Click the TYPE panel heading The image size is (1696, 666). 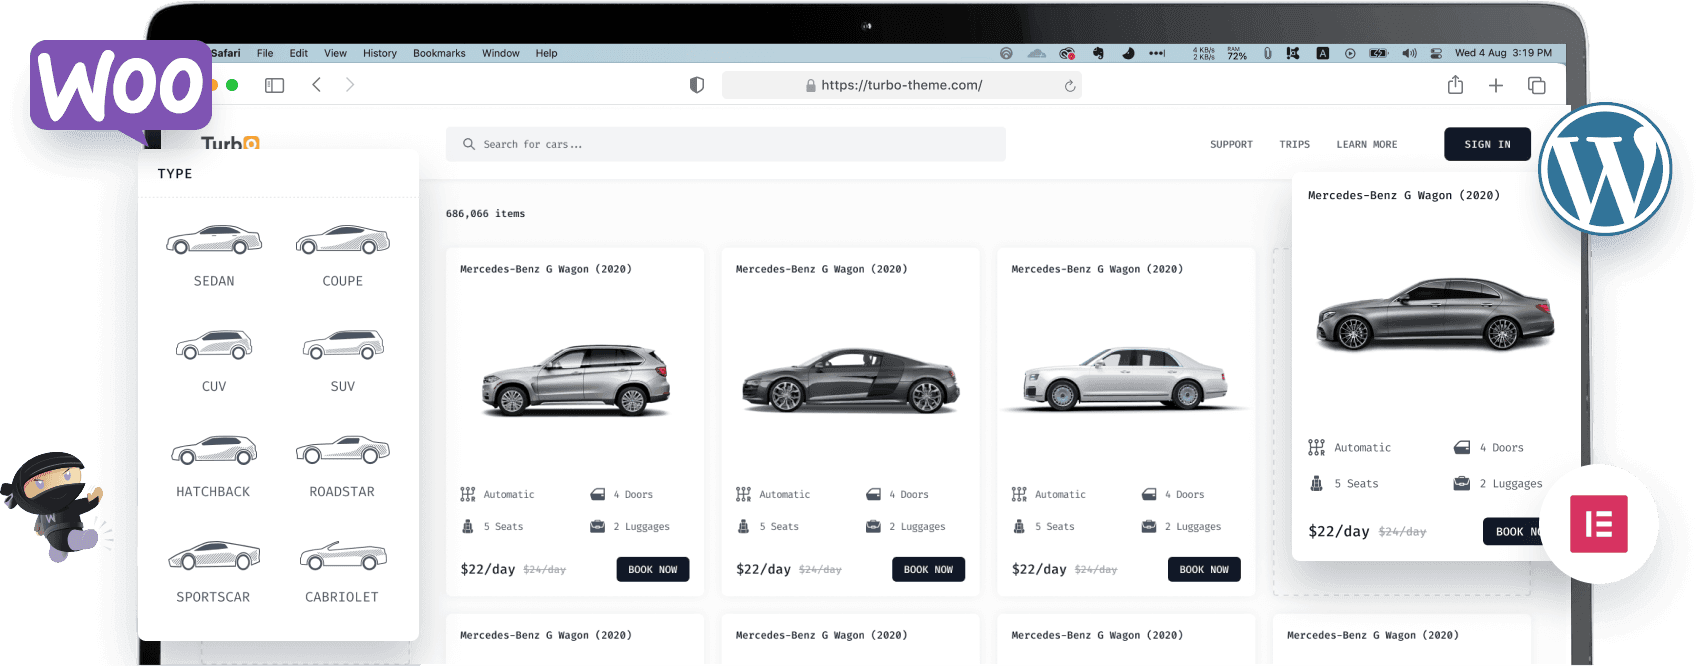175,173
